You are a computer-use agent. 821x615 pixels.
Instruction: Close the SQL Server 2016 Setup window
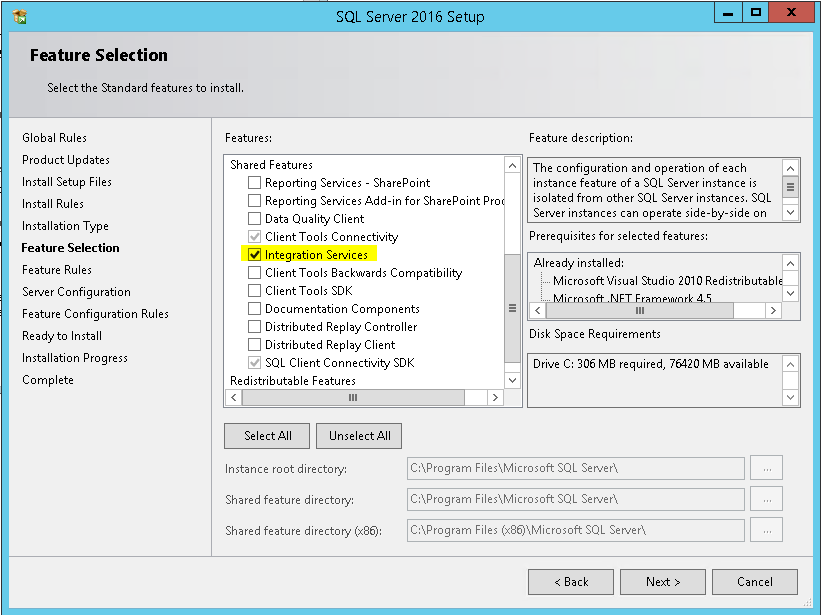click(791, 13)
